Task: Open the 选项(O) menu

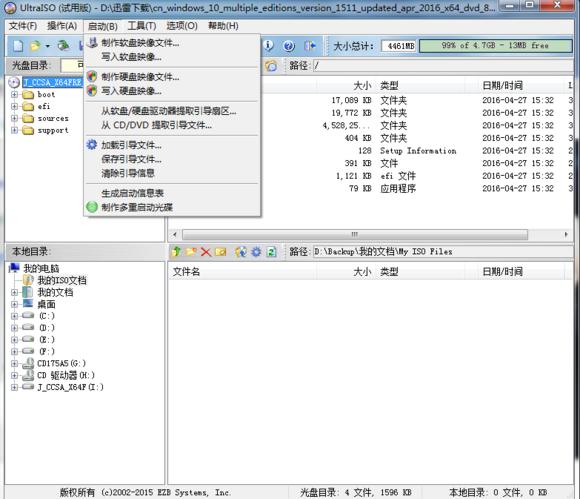Action: 182,26
